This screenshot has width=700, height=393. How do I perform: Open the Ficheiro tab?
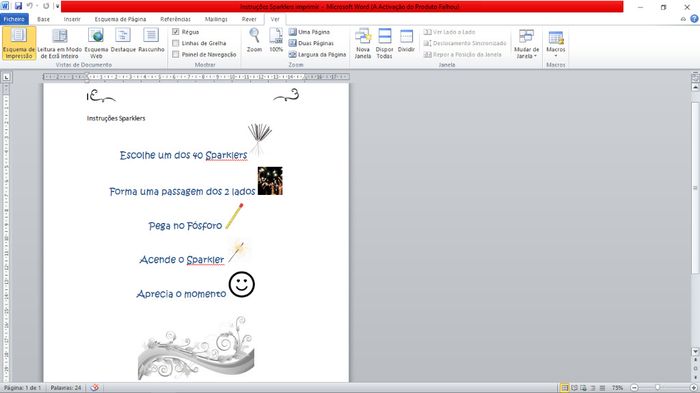pyautogui.click(x=14, y=19)
